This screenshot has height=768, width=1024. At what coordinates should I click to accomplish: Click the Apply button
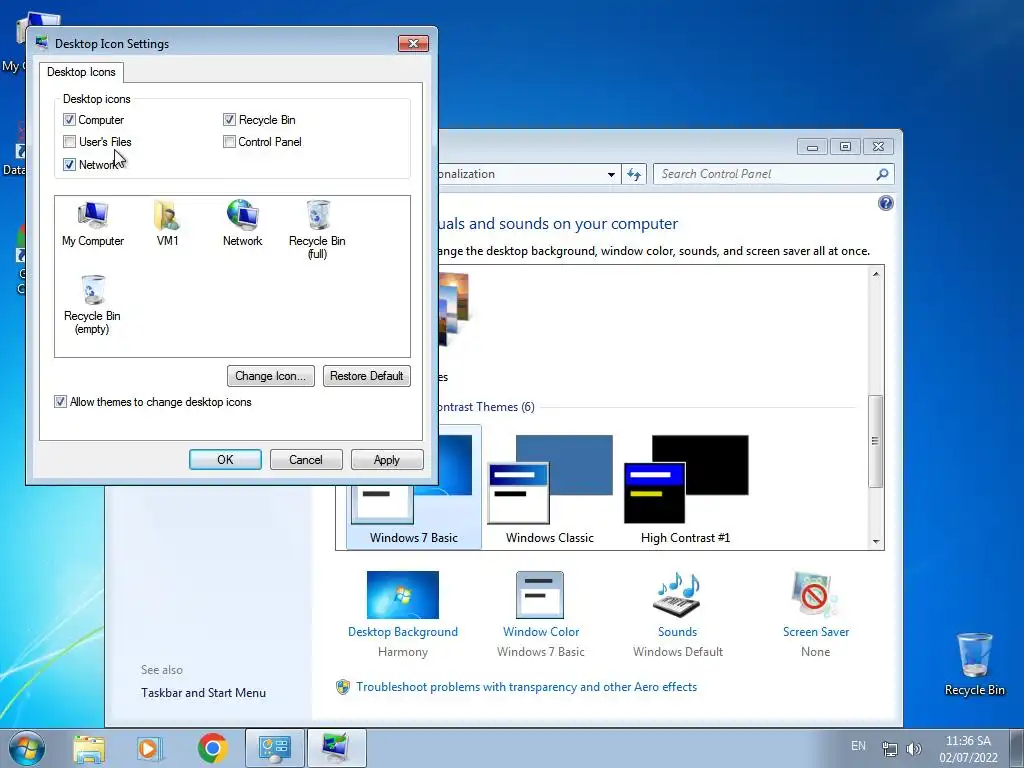click(387, 460)
